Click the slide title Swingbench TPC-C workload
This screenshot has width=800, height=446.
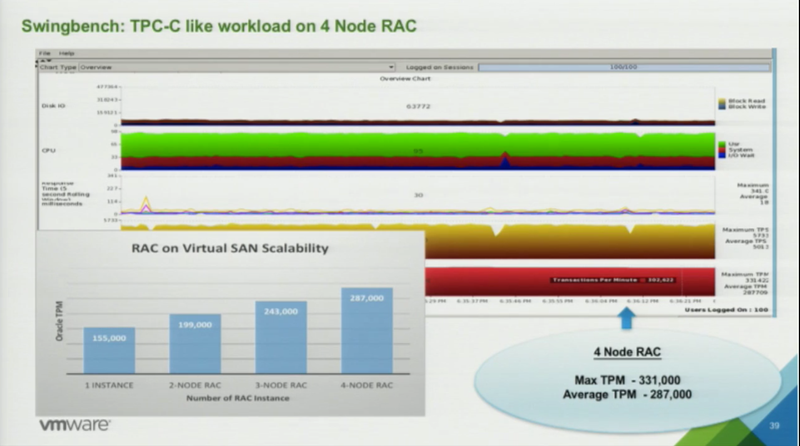point(219,26)
